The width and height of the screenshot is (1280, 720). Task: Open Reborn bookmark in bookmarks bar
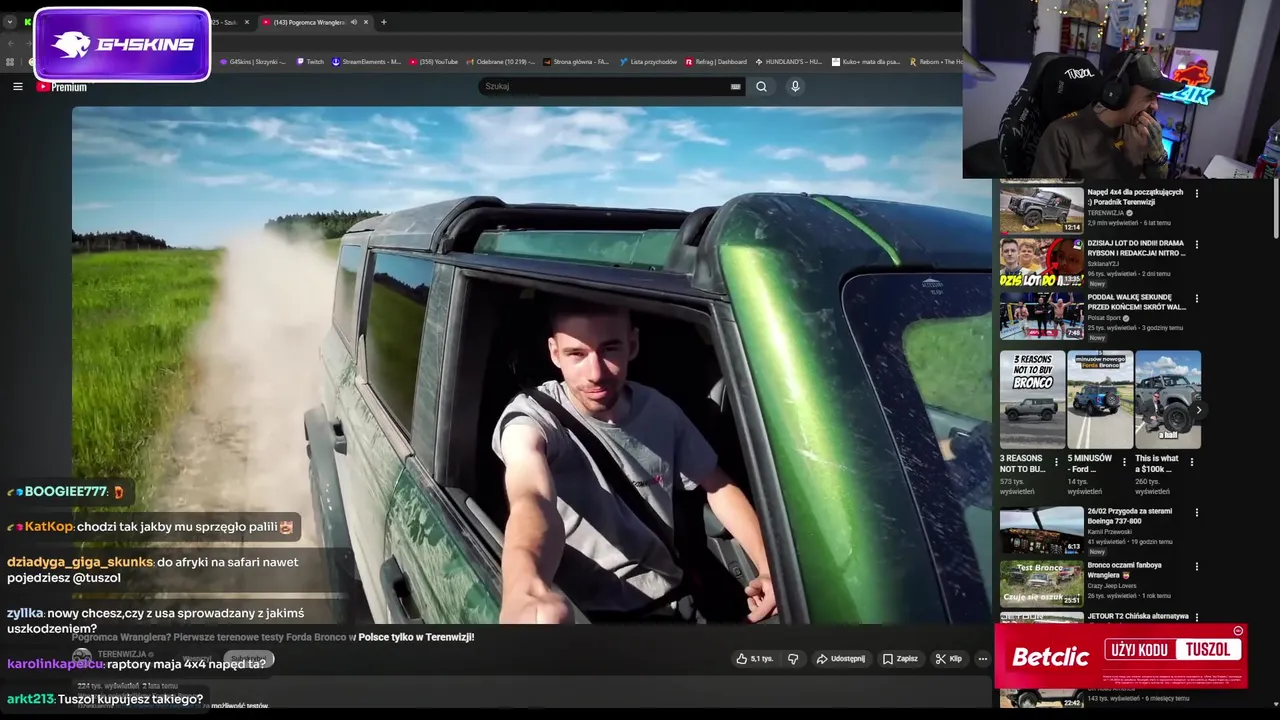(935, 62)
